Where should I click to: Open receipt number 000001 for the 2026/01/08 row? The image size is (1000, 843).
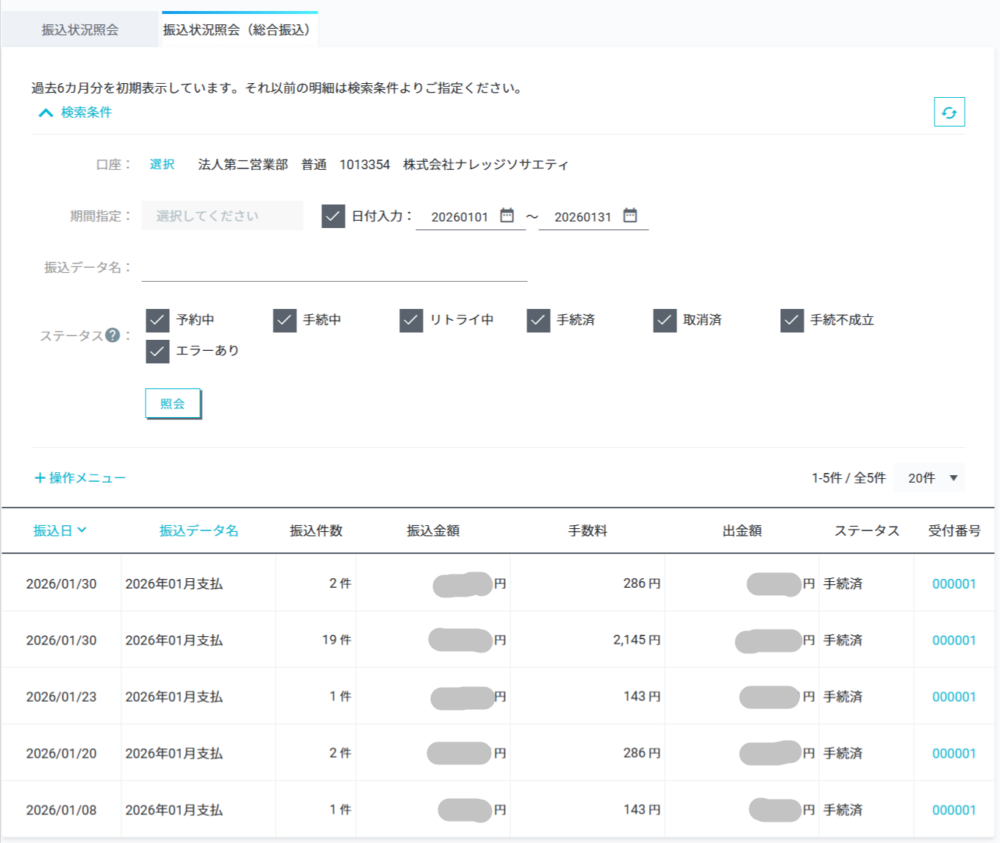click(x=953, y=810)
